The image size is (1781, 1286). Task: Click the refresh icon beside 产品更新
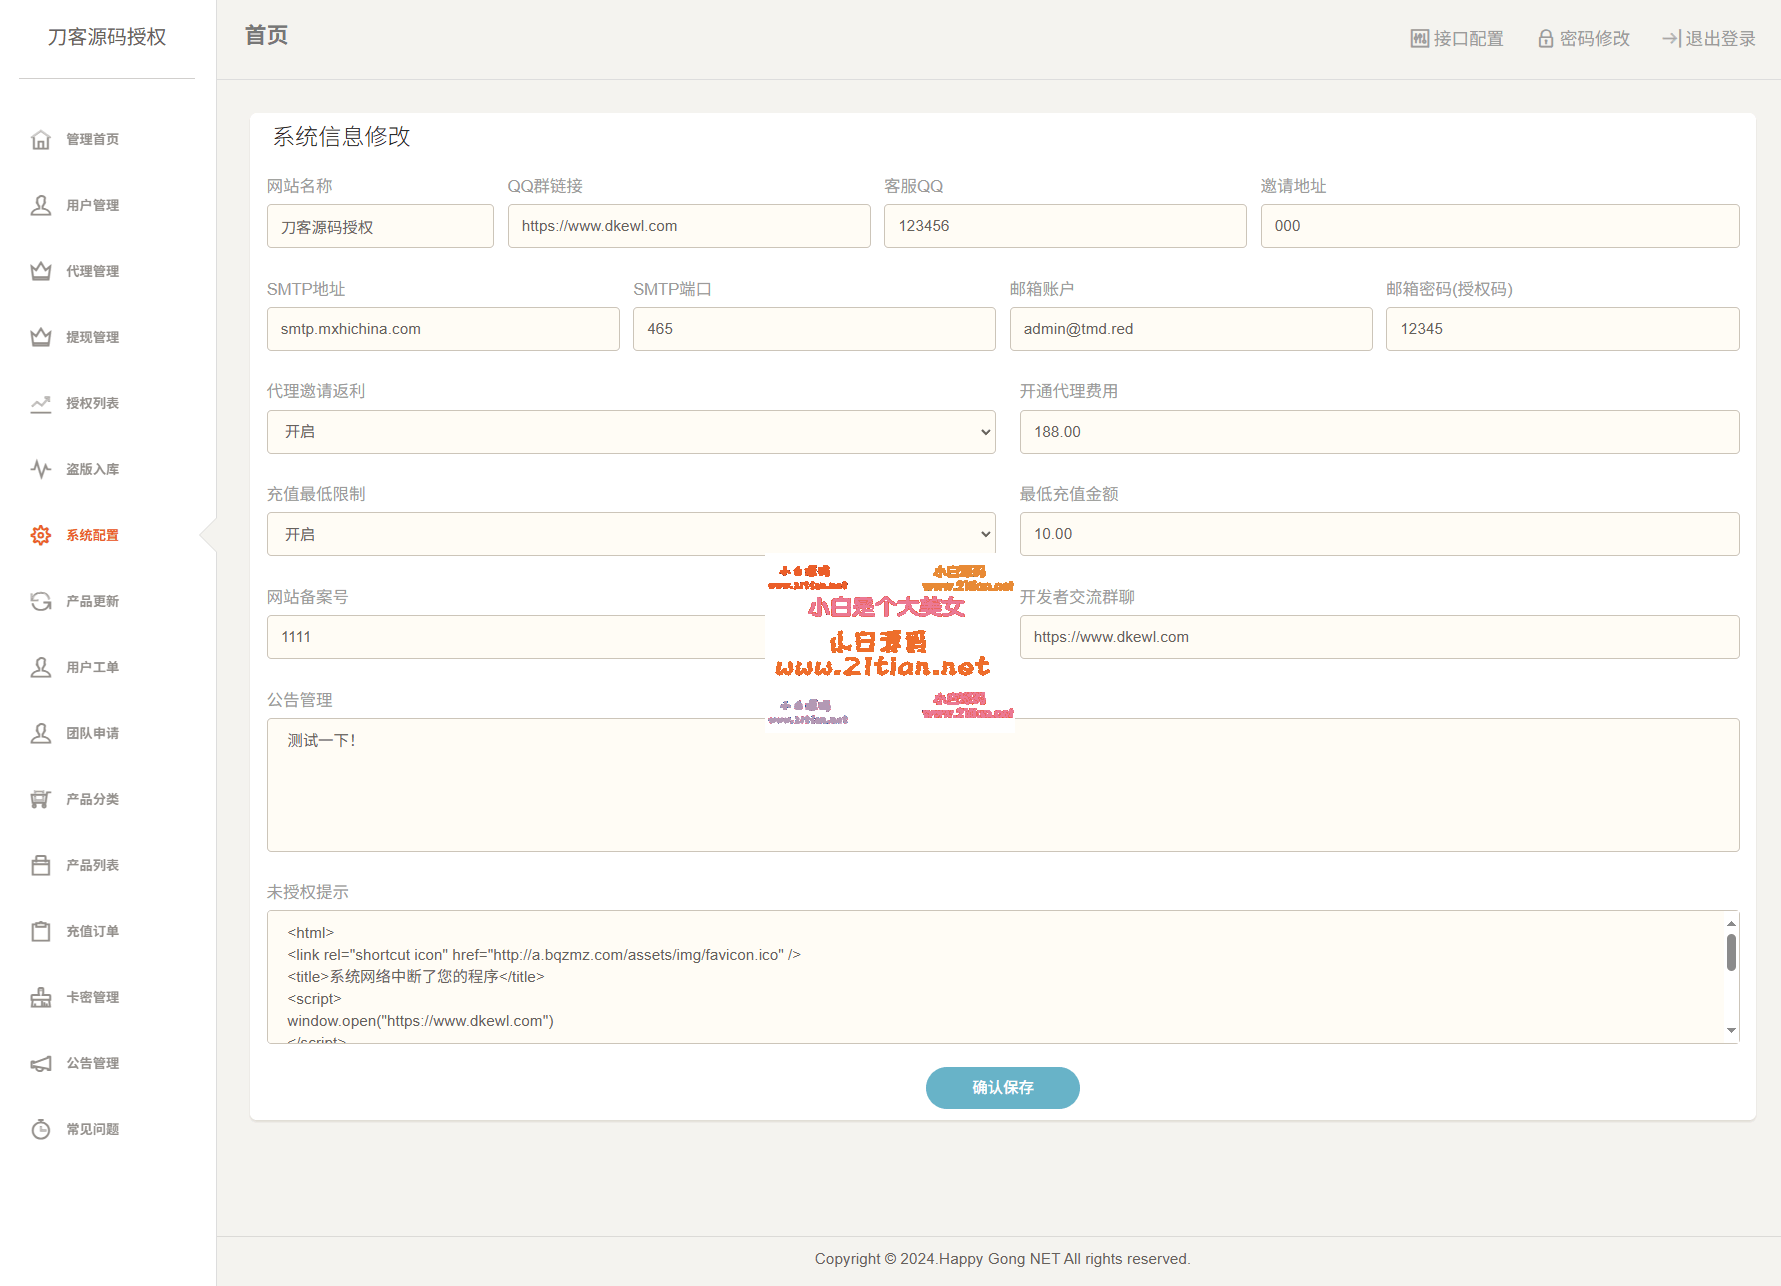tap(41, 601)
